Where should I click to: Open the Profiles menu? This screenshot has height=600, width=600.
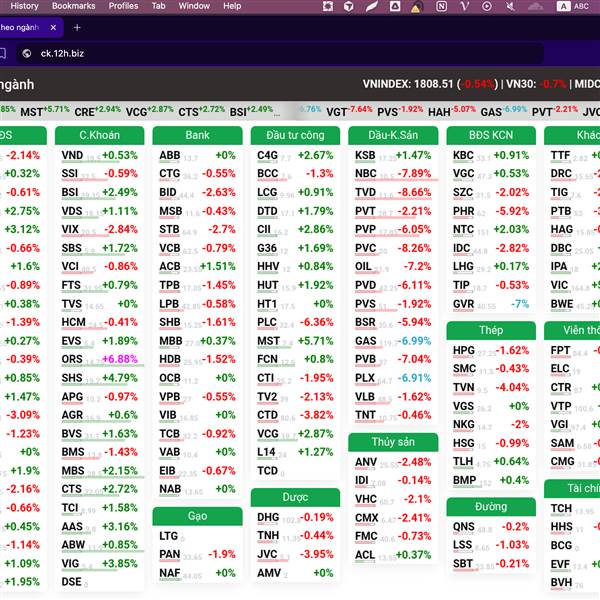coord(123,6)
